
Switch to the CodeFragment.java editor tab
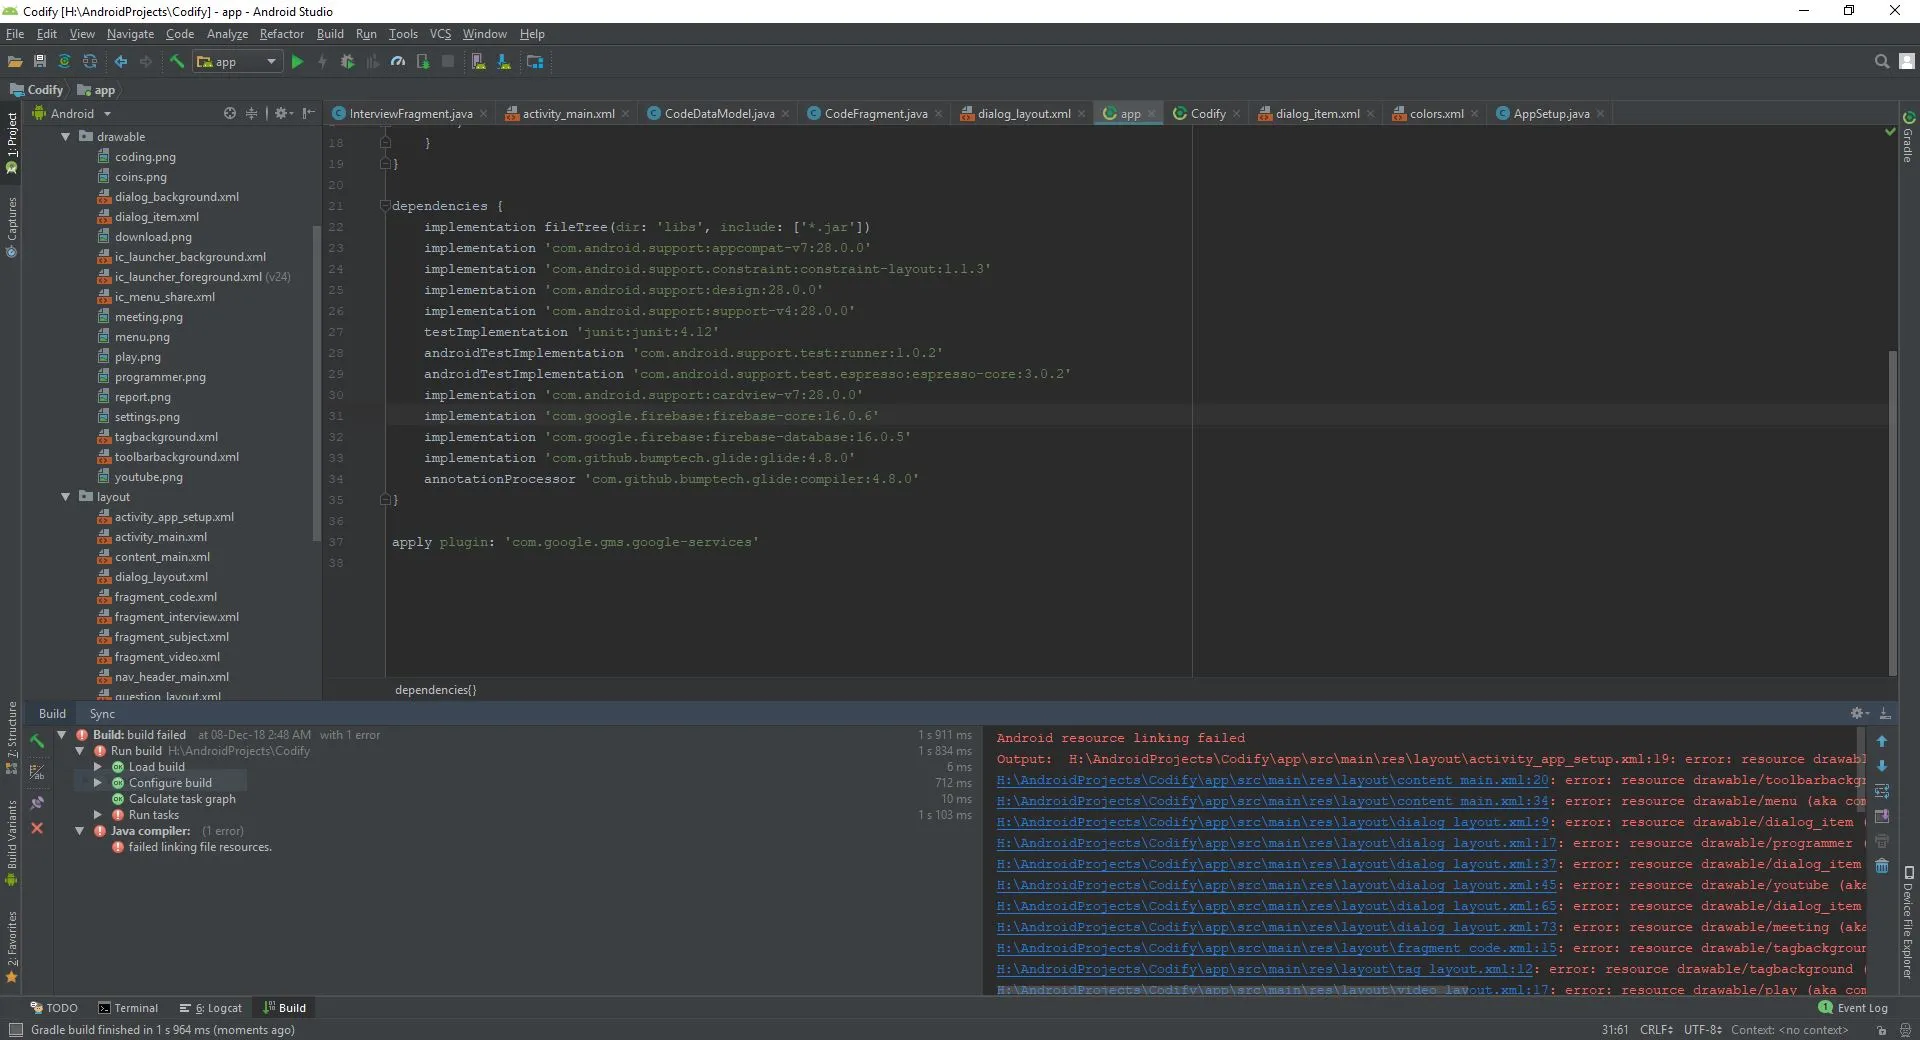point(875,114)
